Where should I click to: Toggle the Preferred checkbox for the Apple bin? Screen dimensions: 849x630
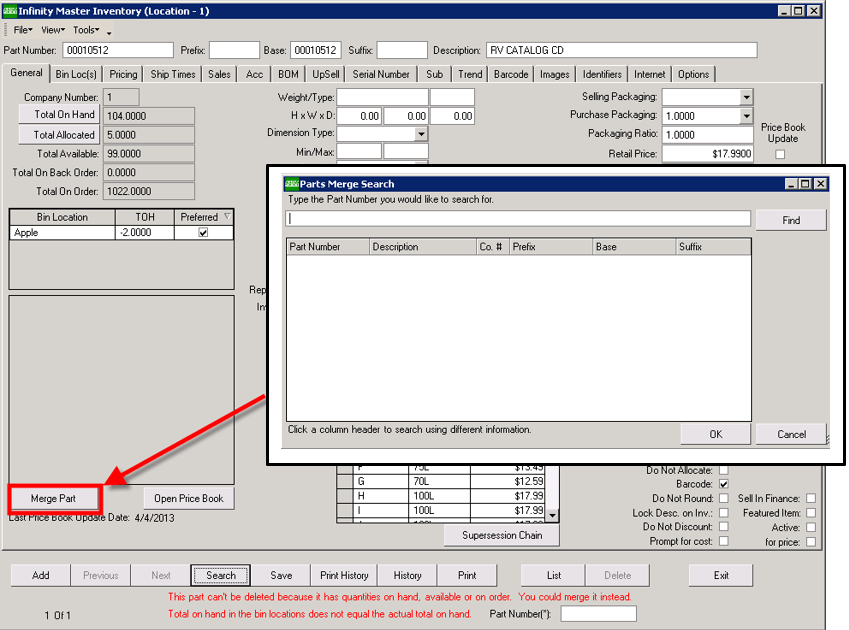[x=203, y=232]
